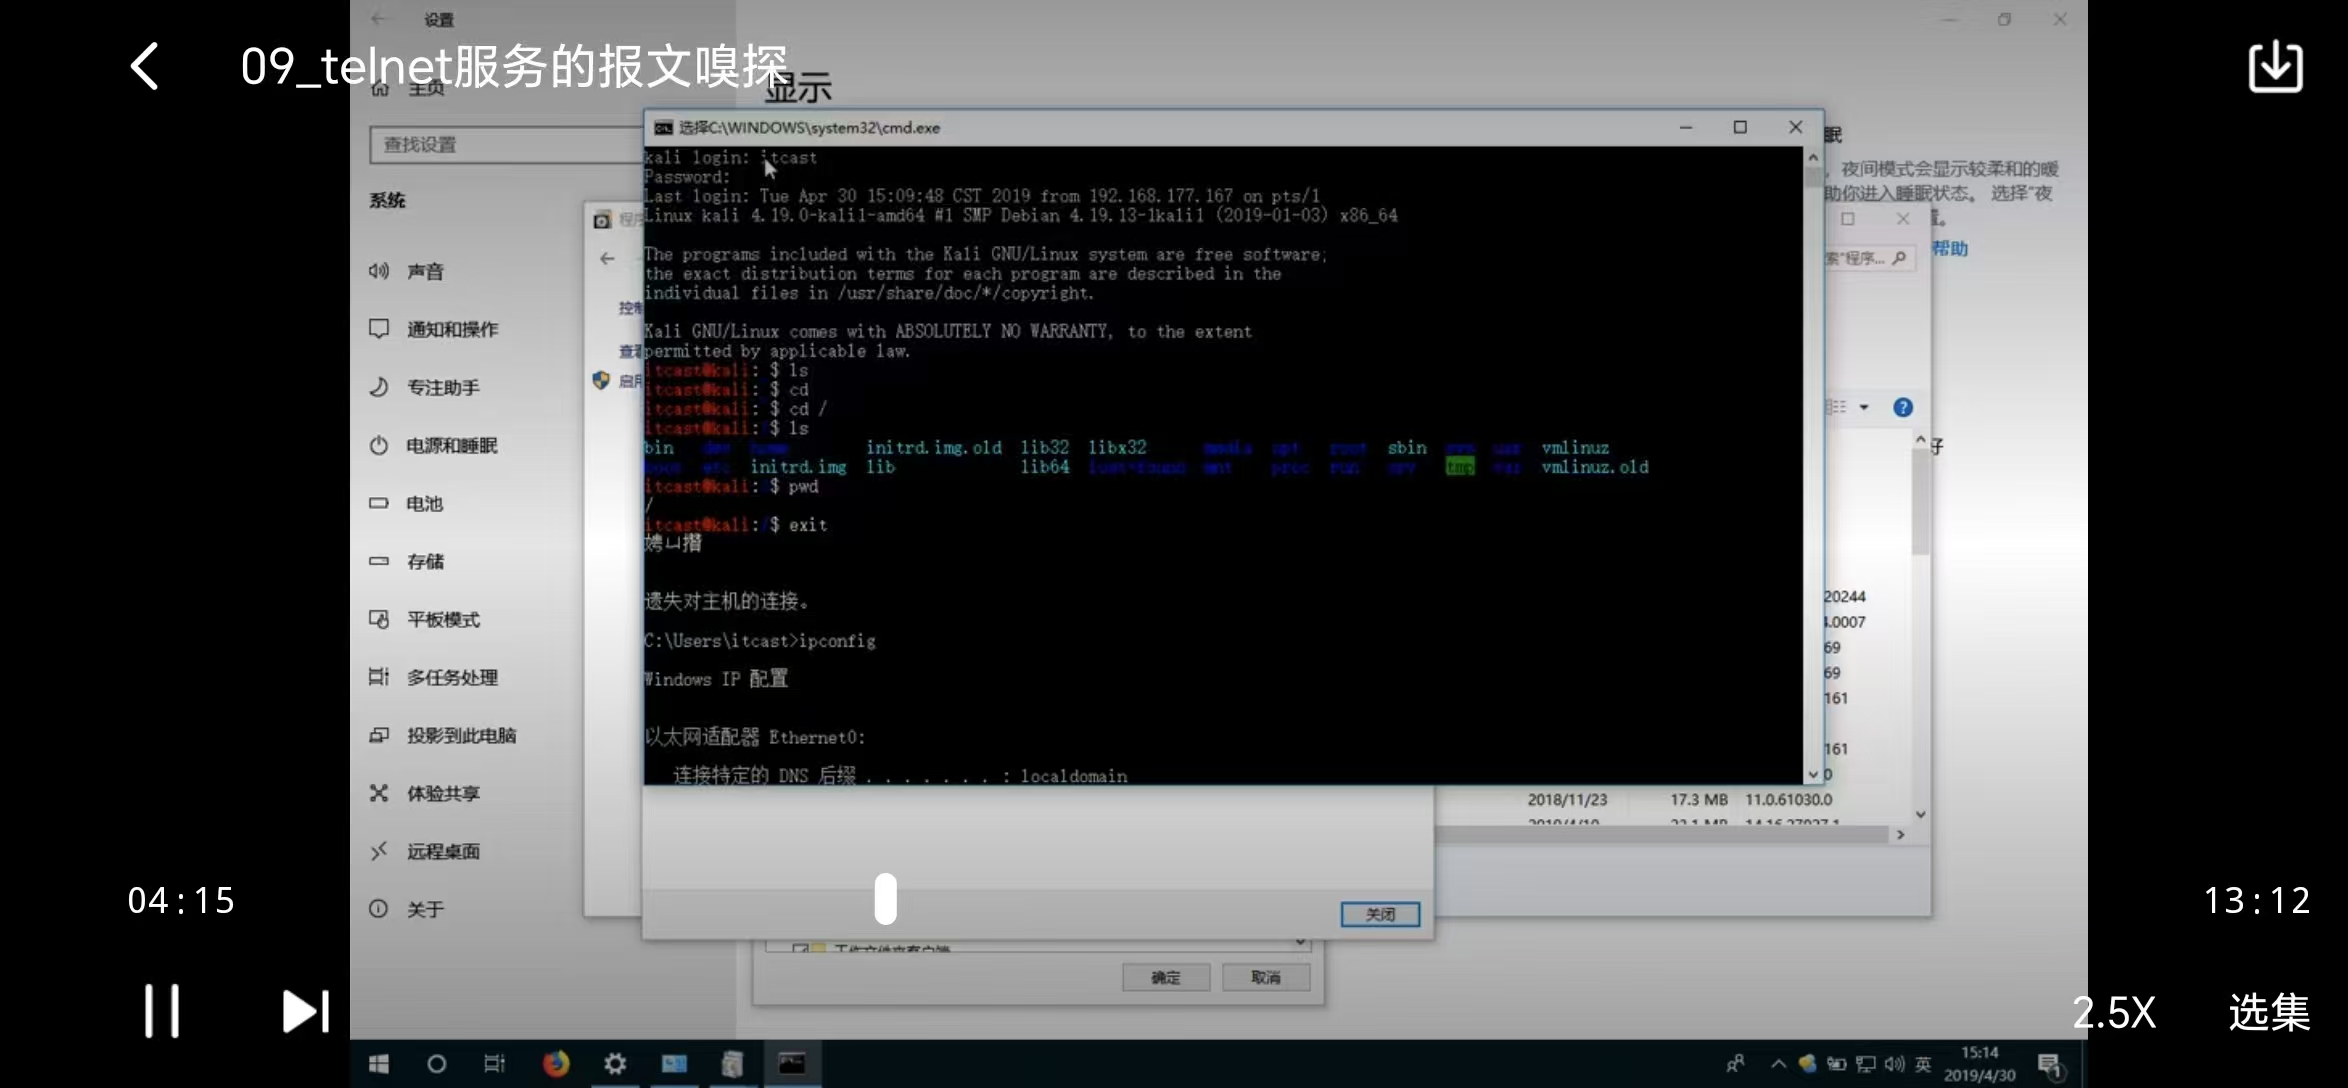Open the notification center icon
2348x1088 pixels.
[x=2050, y=1066]
